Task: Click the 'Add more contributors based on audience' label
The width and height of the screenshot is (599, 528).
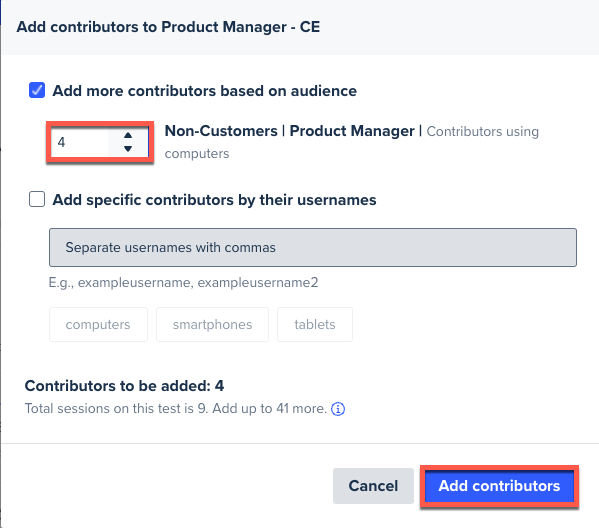Action: [204, 91]
